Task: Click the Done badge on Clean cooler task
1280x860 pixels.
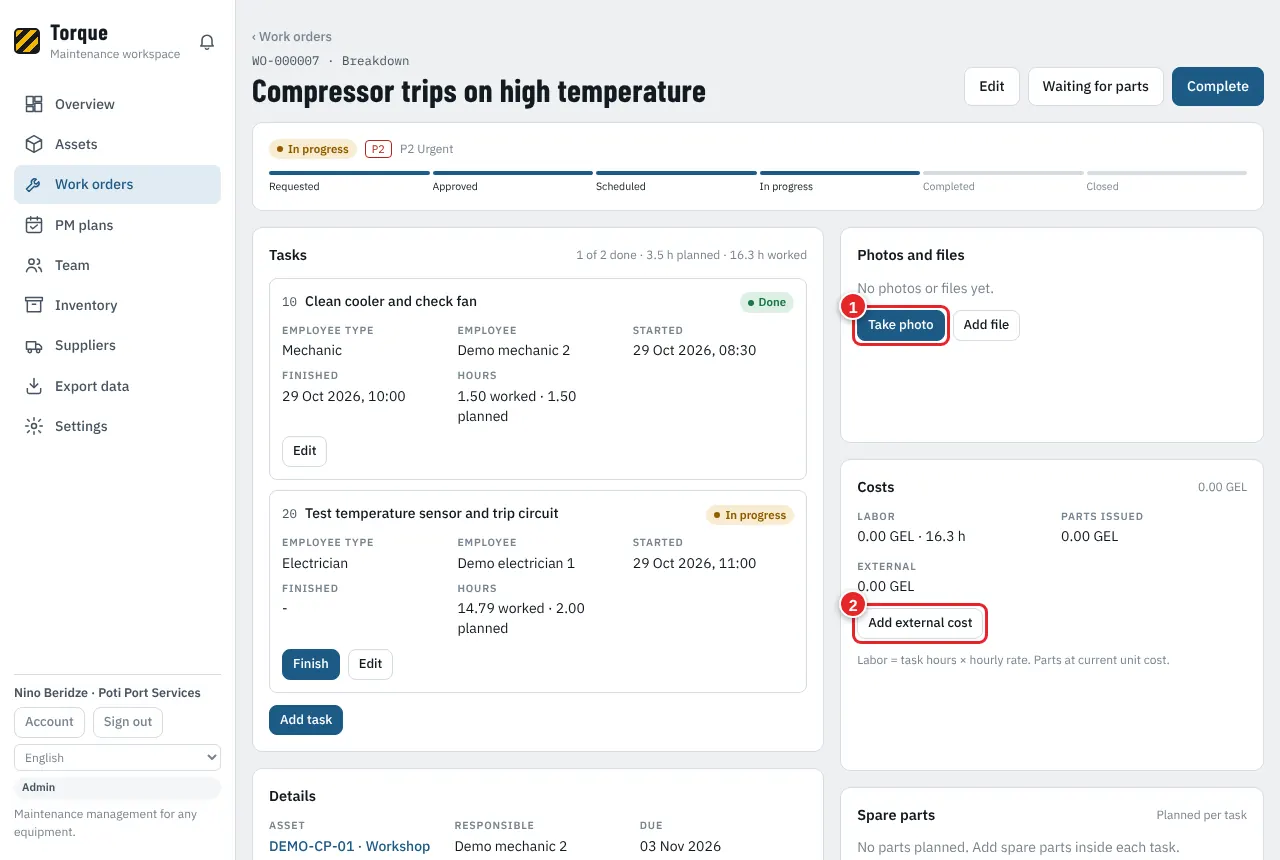Action: click(767, 302)
